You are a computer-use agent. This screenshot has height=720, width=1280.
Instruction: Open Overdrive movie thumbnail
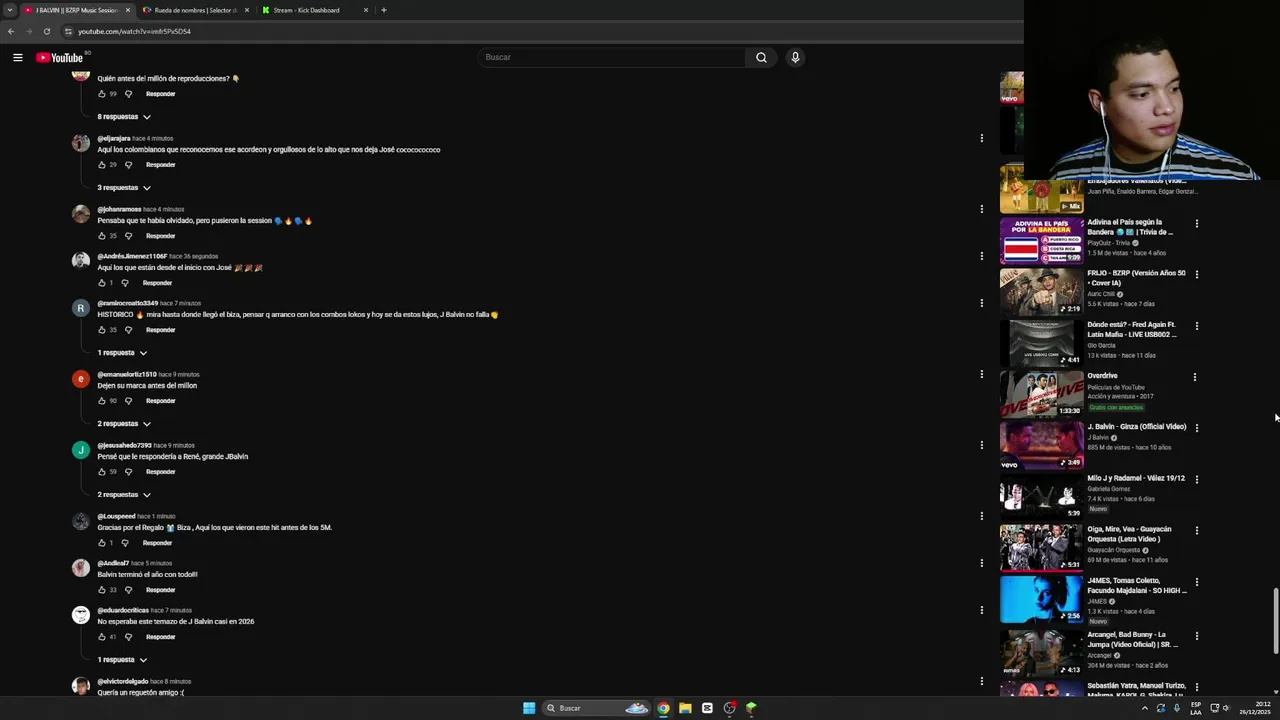click(1041, 394)
